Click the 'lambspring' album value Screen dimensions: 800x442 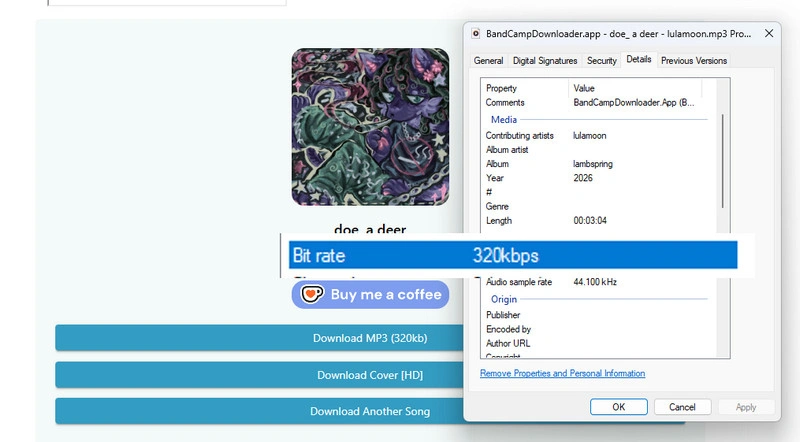[x=593, y=164]
